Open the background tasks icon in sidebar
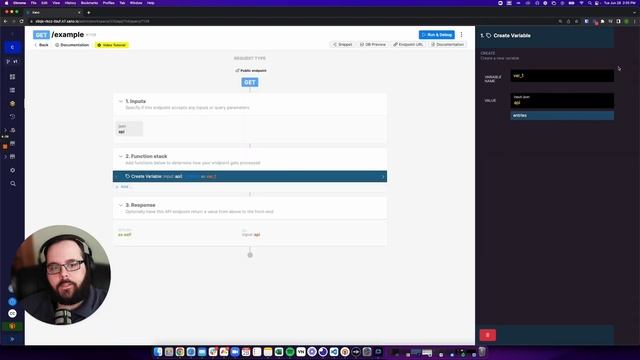640x360 pixels. (13, 130)
